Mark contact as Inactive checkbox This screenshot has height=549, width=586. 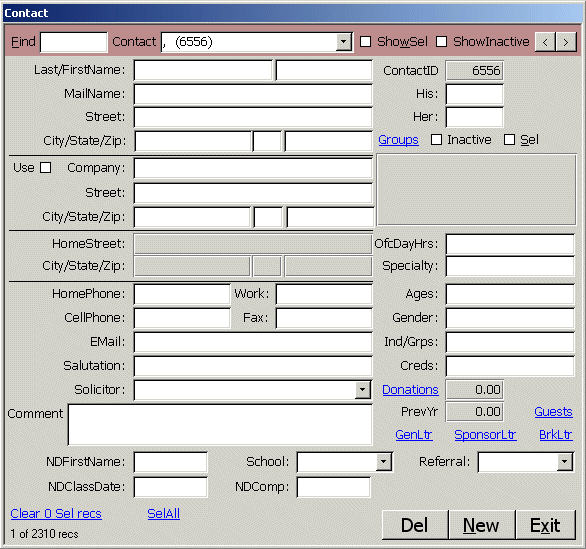436,140
